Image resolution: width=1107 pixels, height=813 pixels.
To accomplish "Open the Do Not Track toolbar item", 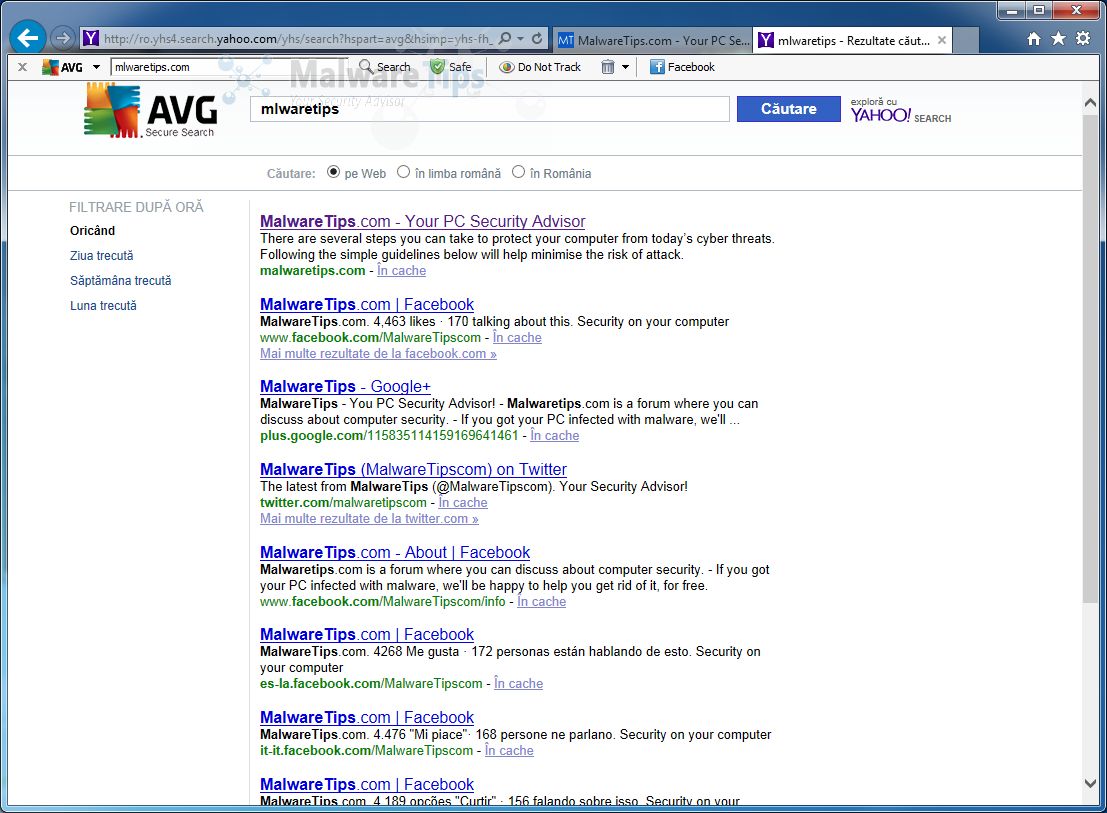I will pyautogui.click(x=540, y=67).
